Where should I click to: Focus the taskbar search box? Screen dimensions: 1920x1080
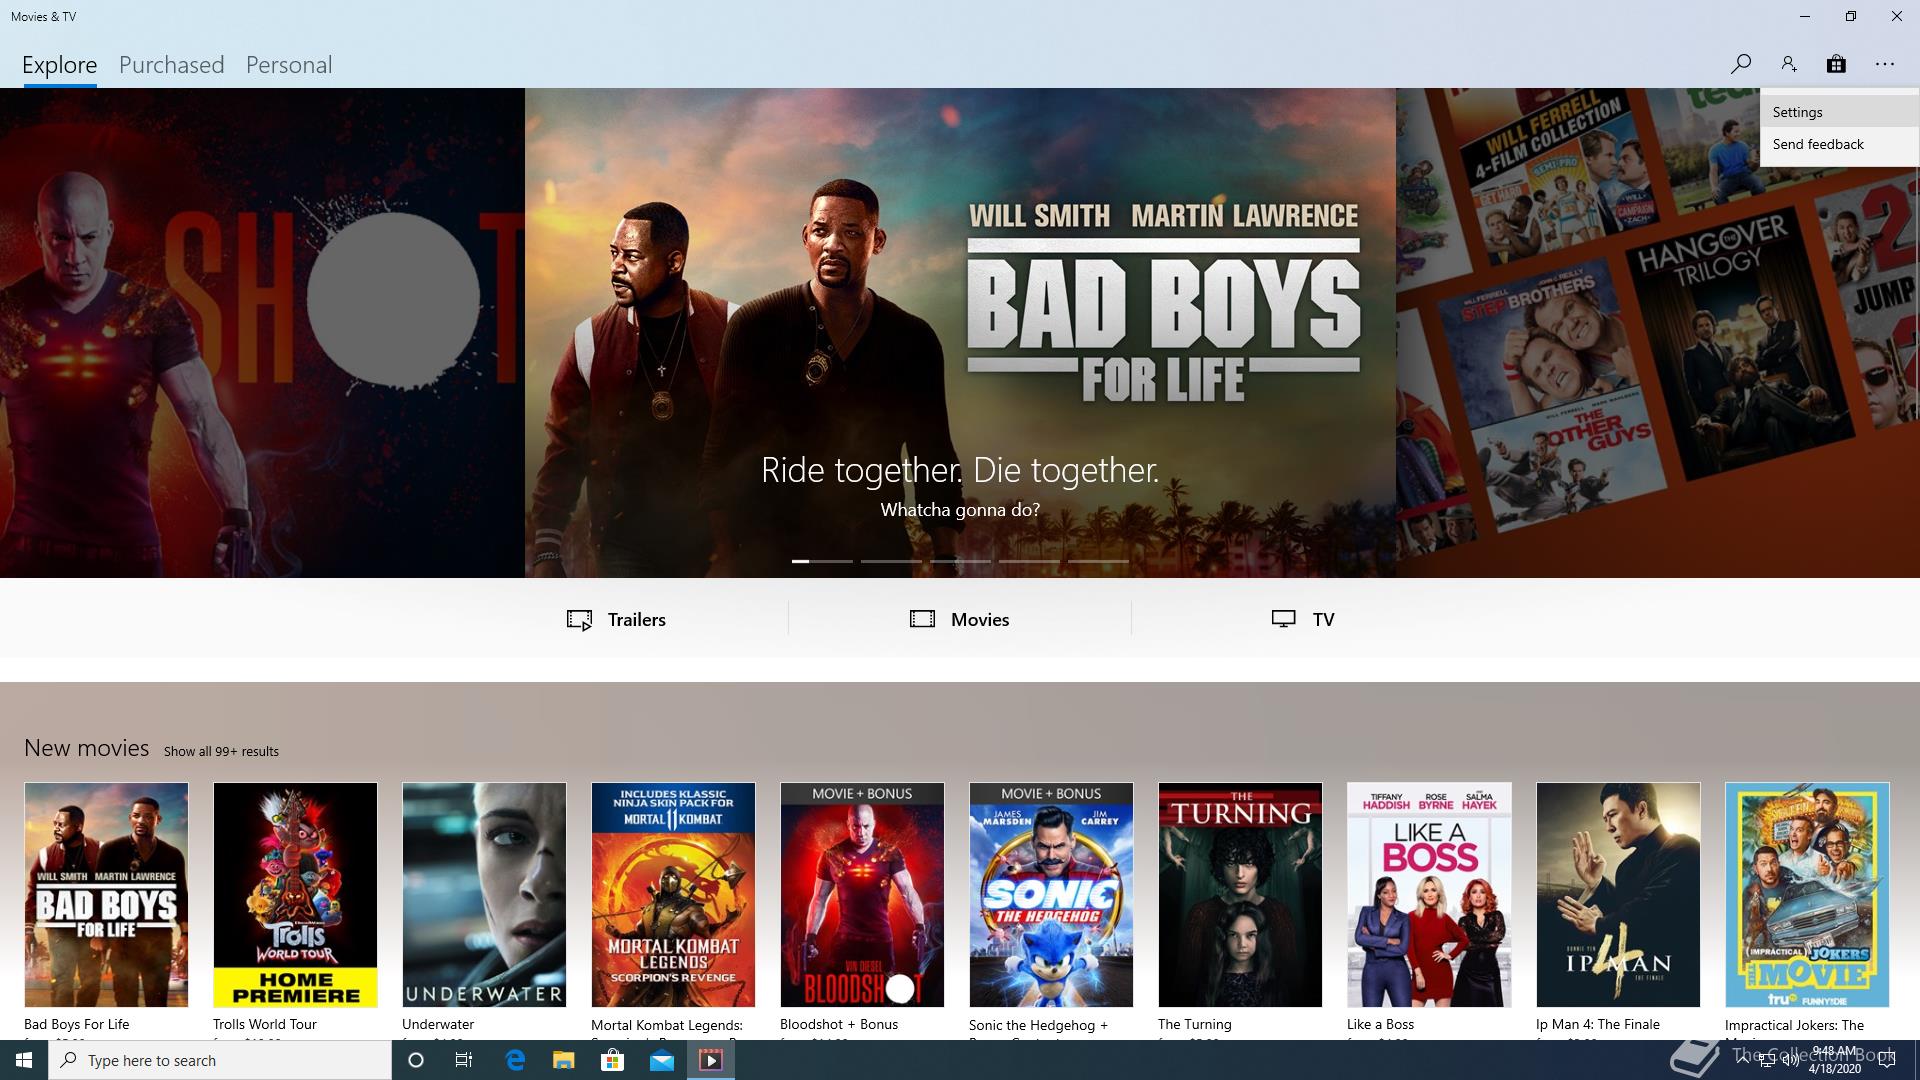pos(220,1060)
